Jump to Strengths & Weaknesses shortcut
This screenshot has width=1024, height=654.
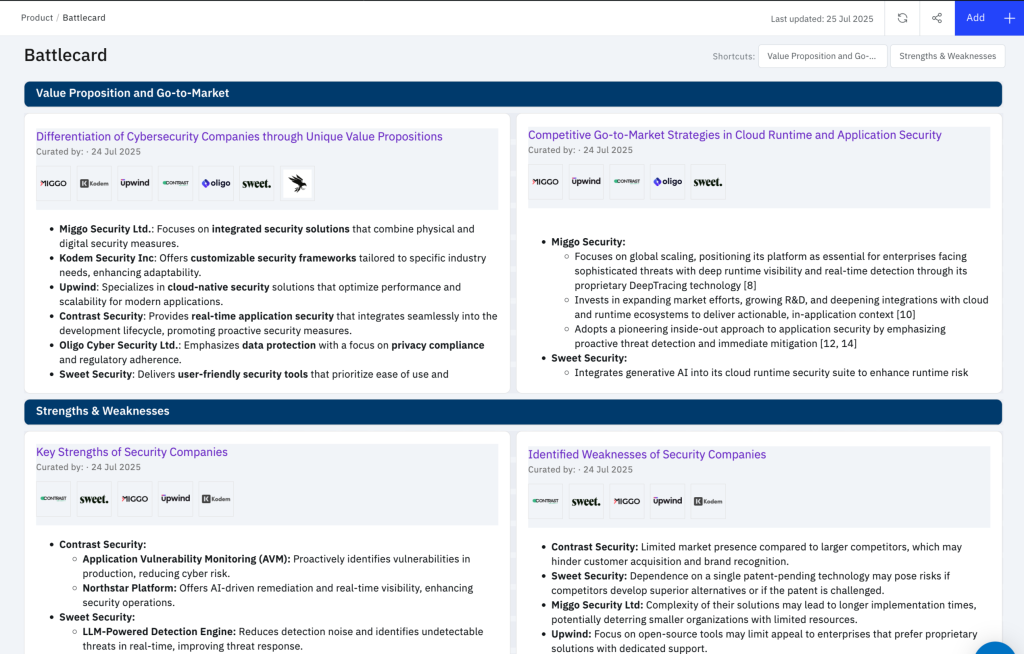tap(948, 56)
